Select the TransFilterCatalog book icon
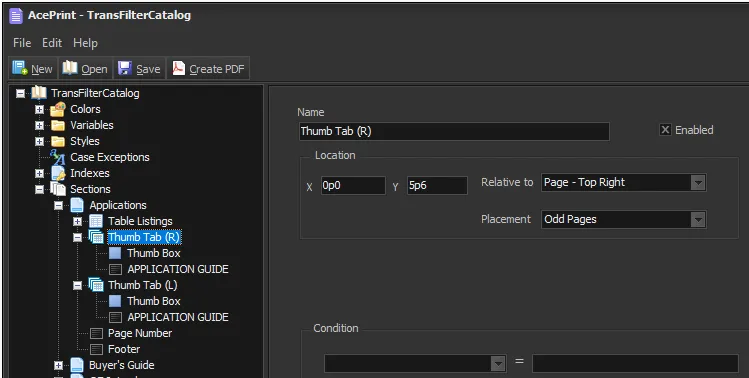Image resolution: width=749 pixels, height=378 pixels. click(x=39, y=93)
